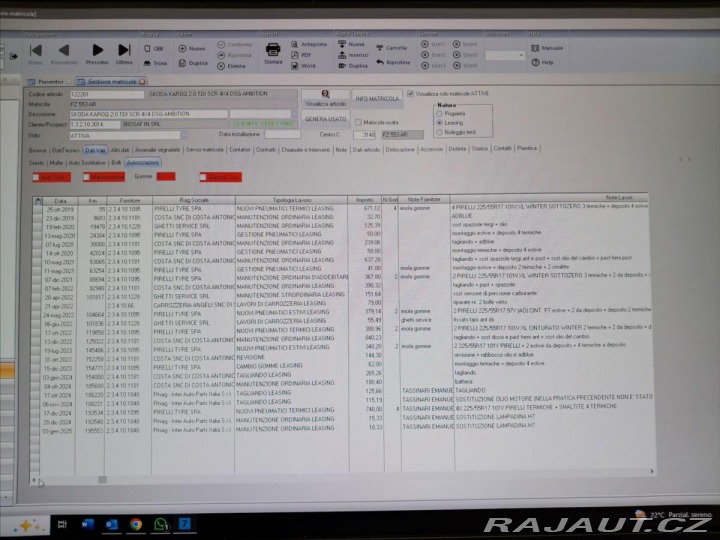Click the Data installazione field
This screenshot has width=720, height=540.
click(282, 135)
